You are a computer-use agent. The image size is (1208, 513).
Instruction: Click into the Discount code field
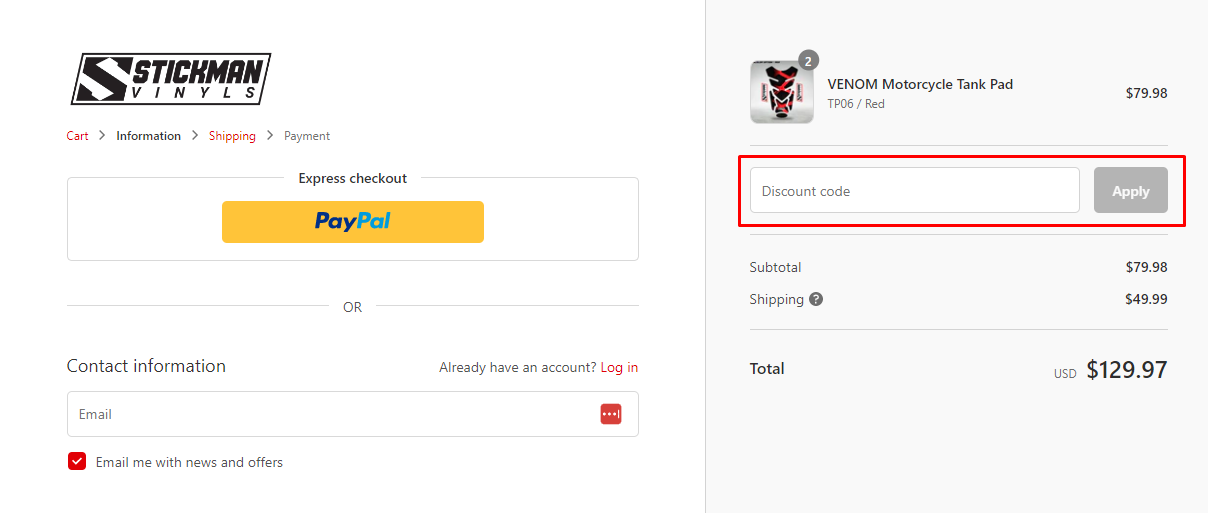click(915, 190)
